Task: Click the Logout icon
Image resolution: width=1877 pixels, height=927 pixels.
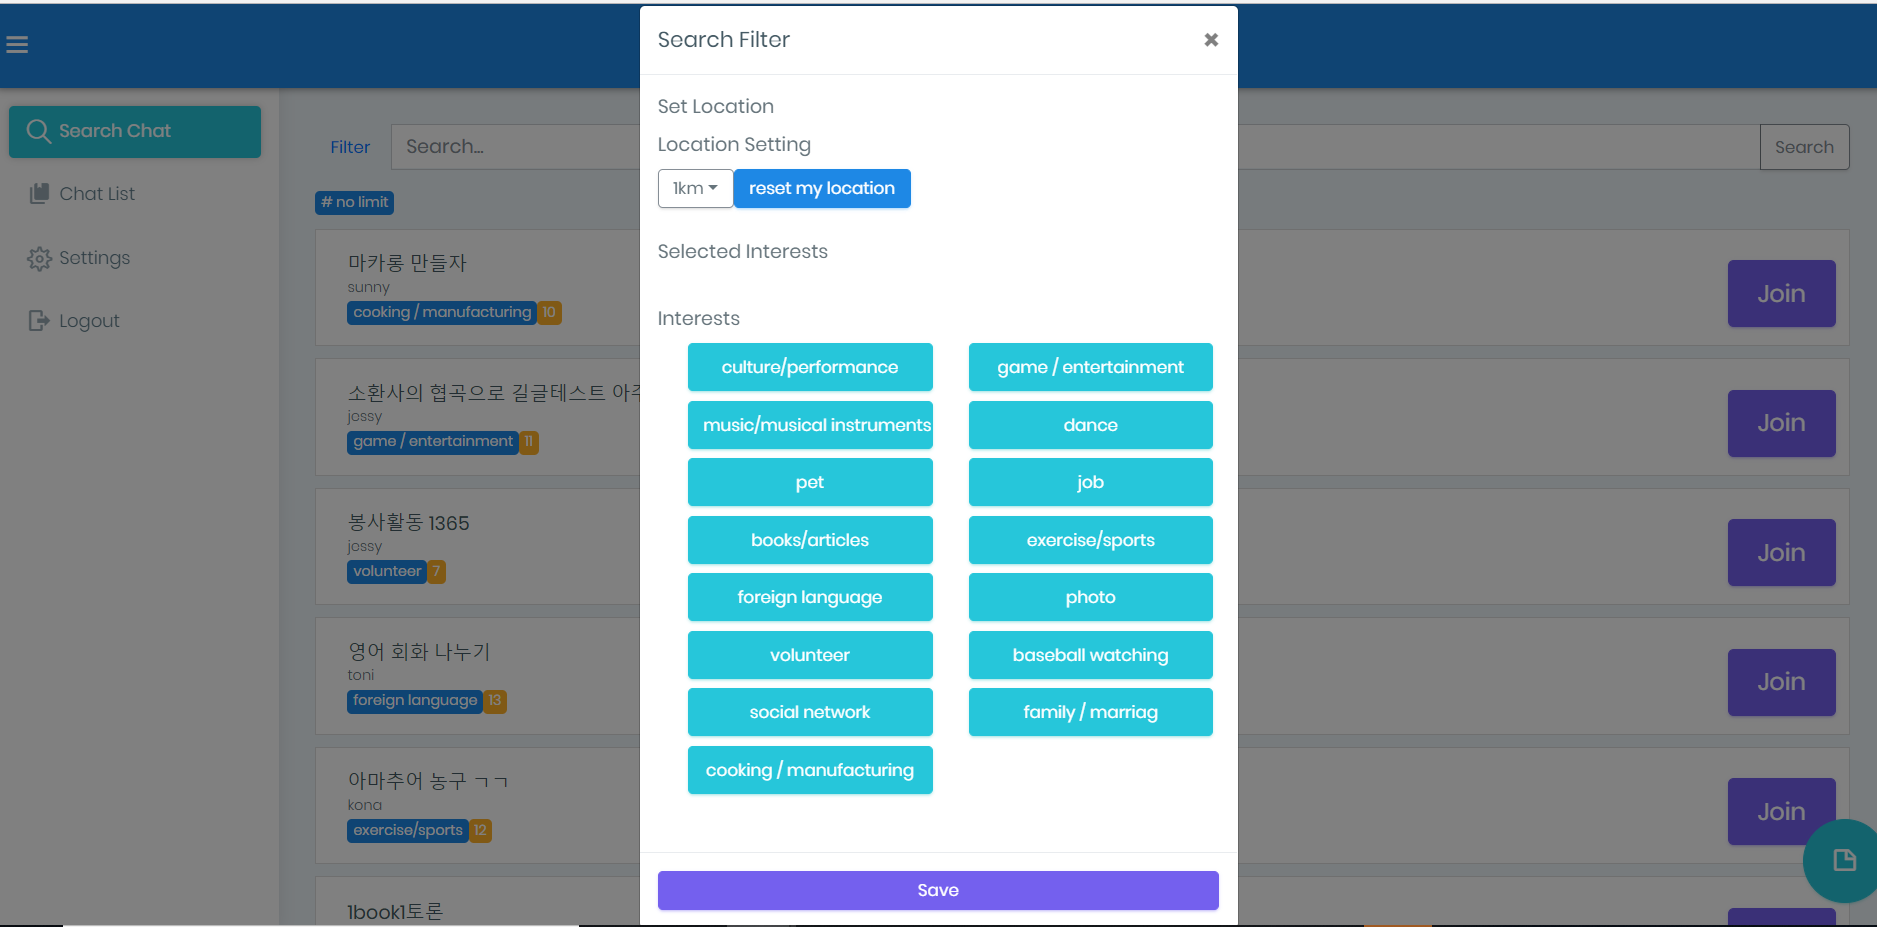Action: click(x=39, y=321)
